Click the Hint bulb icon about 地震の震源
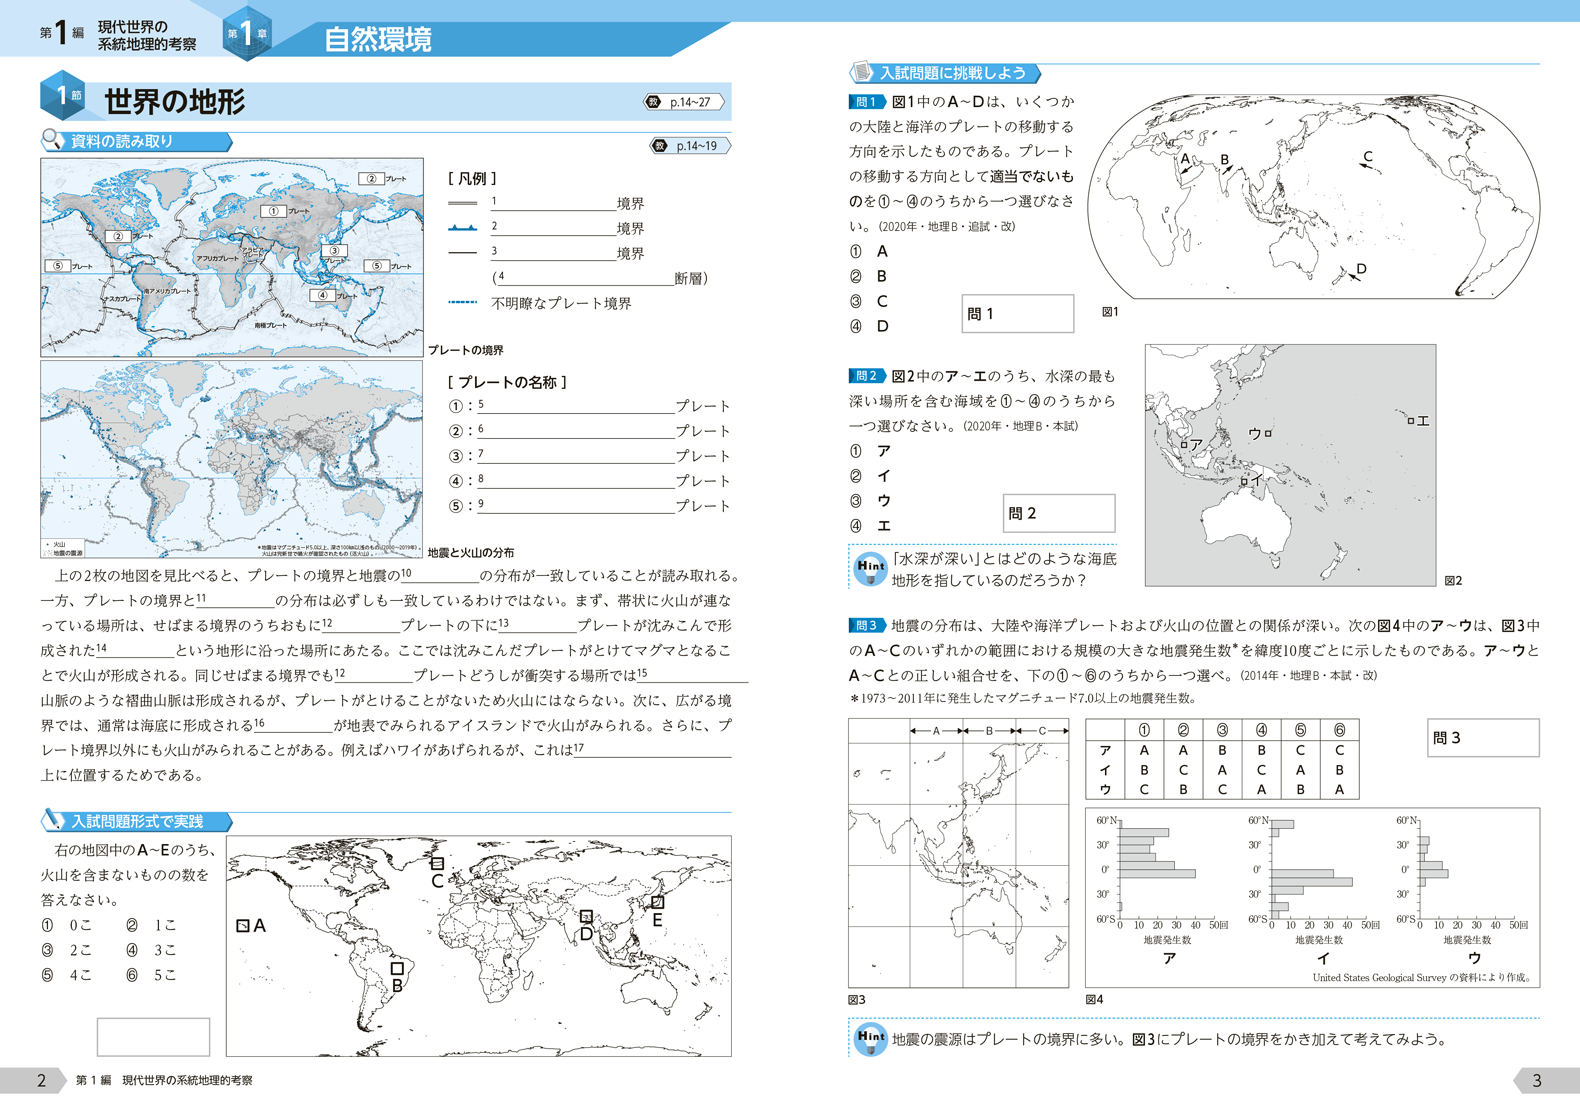The width and height of the screenshot is (1580, 1115). click(870, 1039)
